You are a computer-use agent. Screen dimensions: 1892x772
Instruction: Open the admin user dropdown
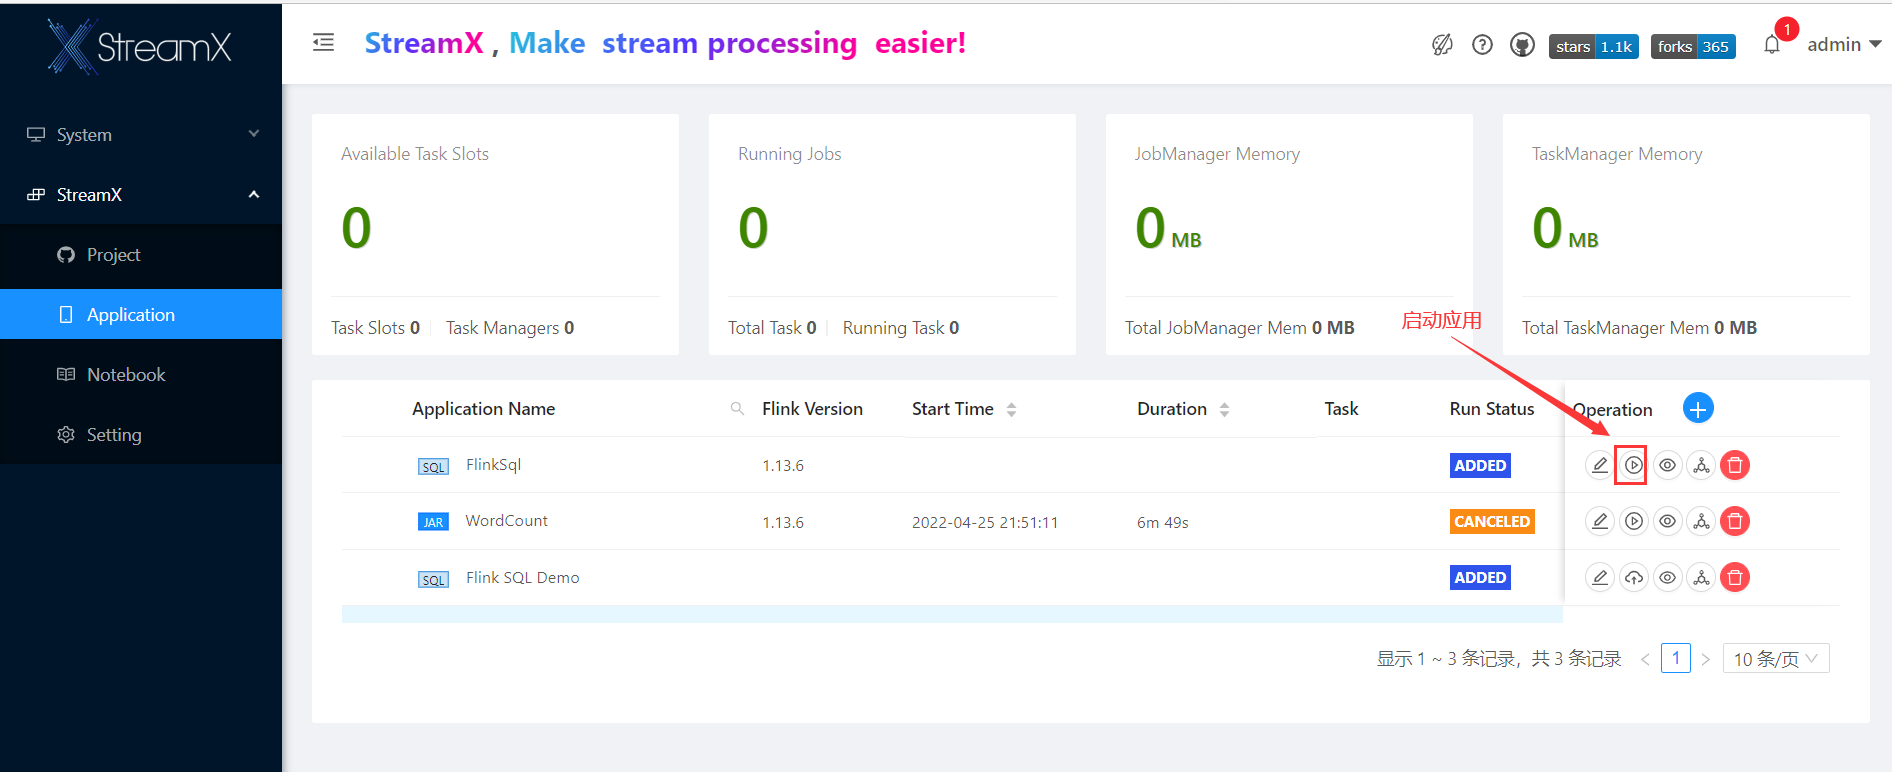tap(1844, 44)
